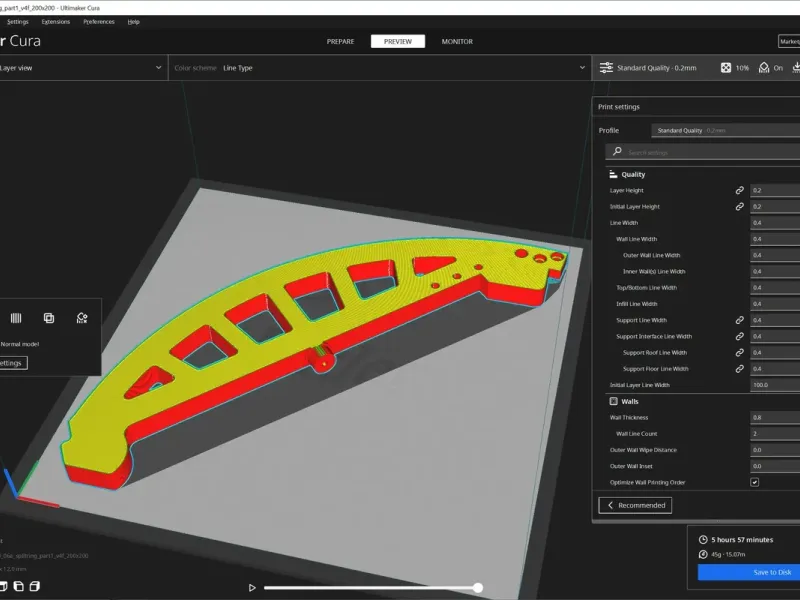Screen dimensions: 800x600
Task: Click Save to Disk button
Action: [748, 572]
